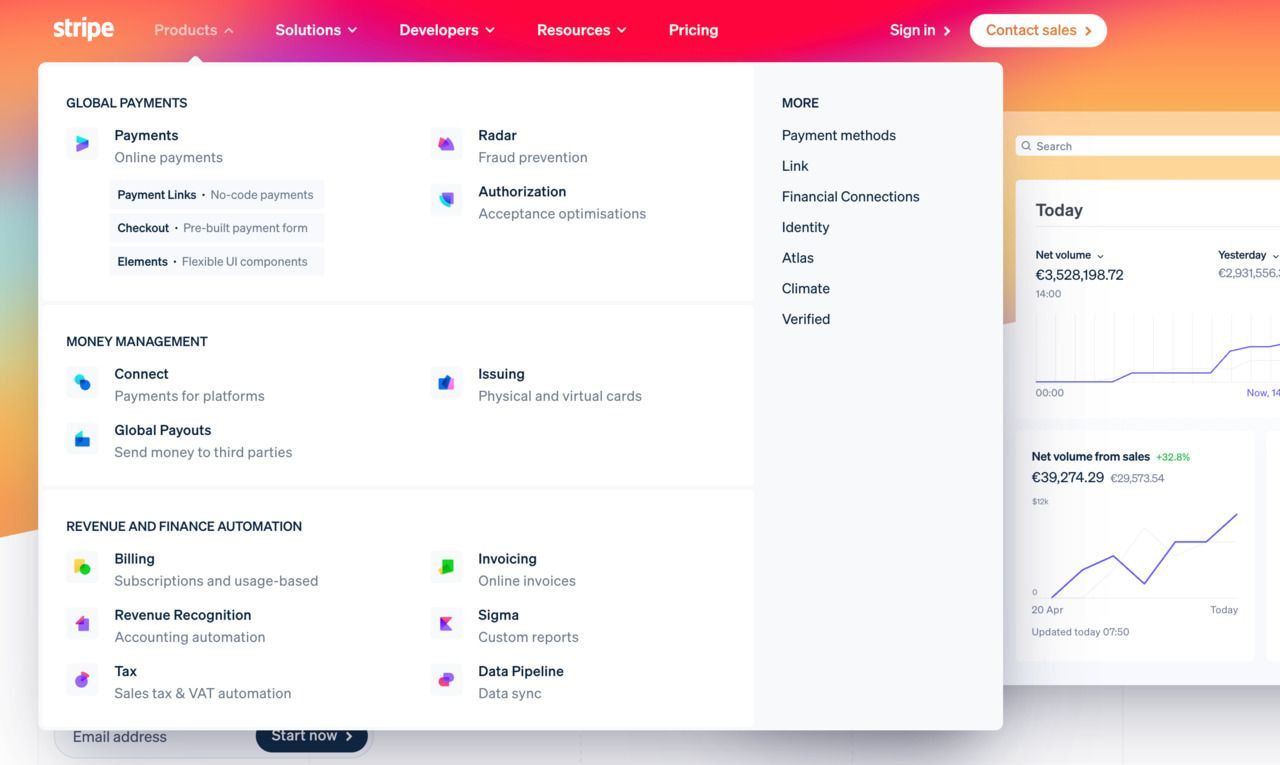The image size is (1280, 765).
Task: Select the Authorization product icon
Action: pyautogui.click(x=446, y=200)
